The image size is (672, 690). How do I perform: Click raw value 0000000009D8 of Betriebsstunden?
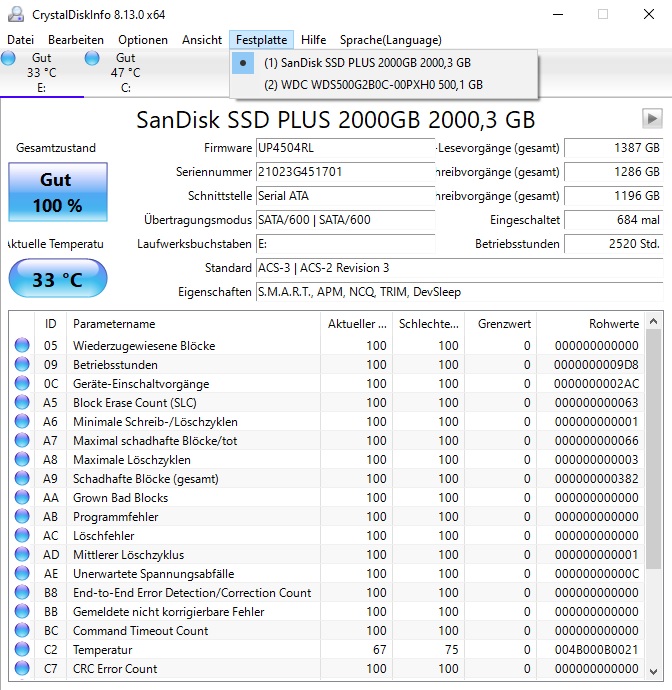click(x=596, y=364)
